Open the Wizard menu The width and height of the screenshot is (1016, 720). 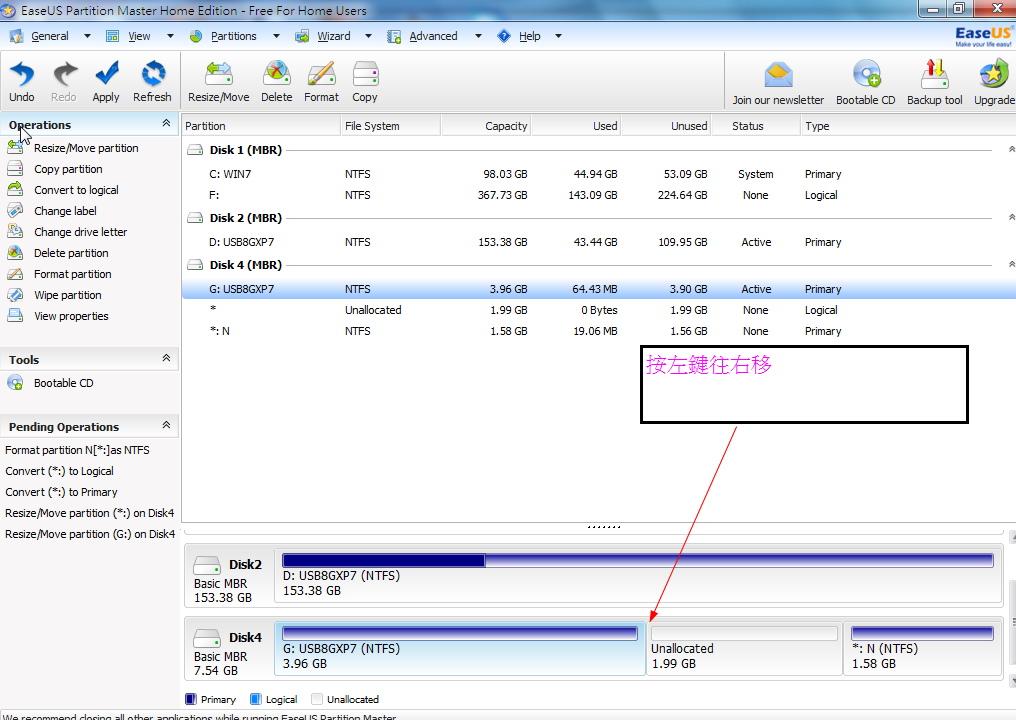[334, 36]
